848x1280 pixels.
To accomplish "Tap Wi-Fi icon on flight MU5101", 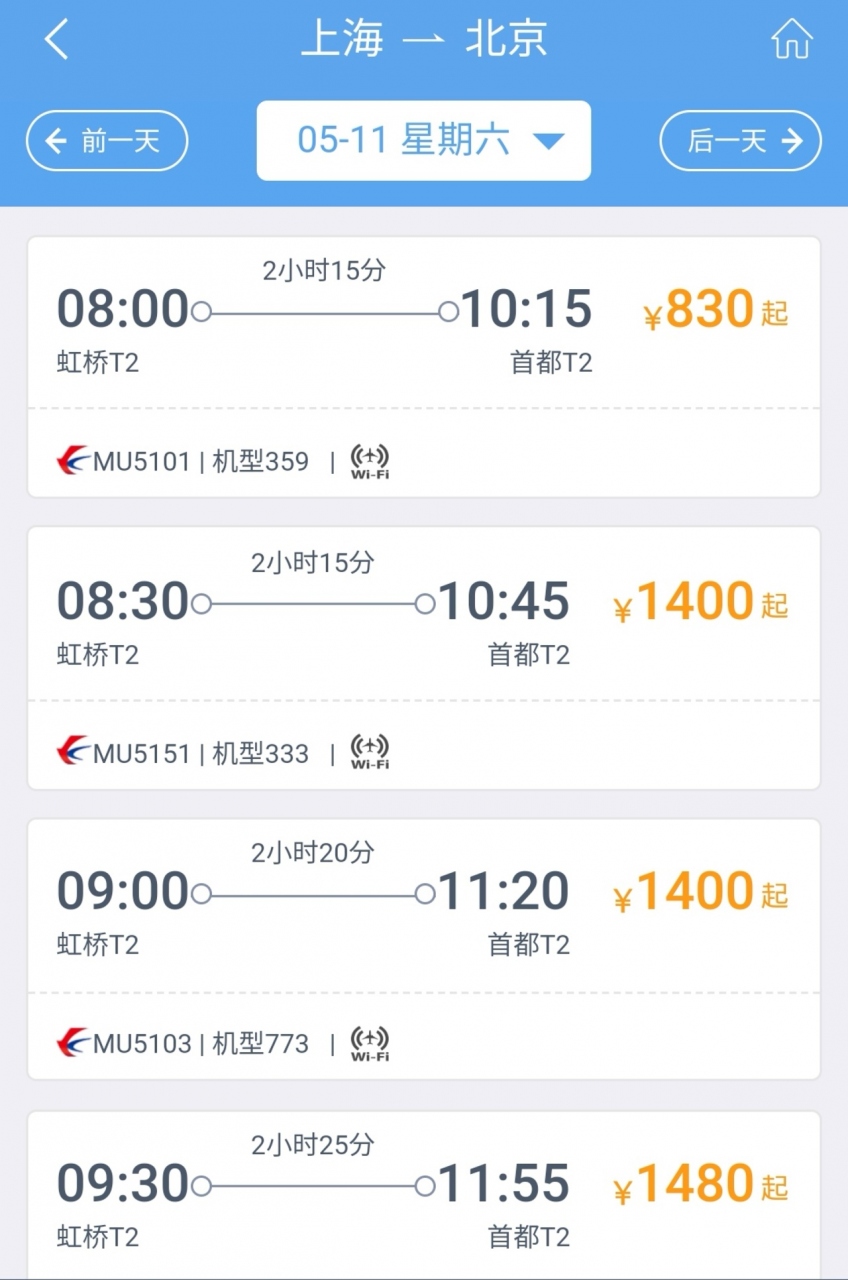I will tap(369, 462).
